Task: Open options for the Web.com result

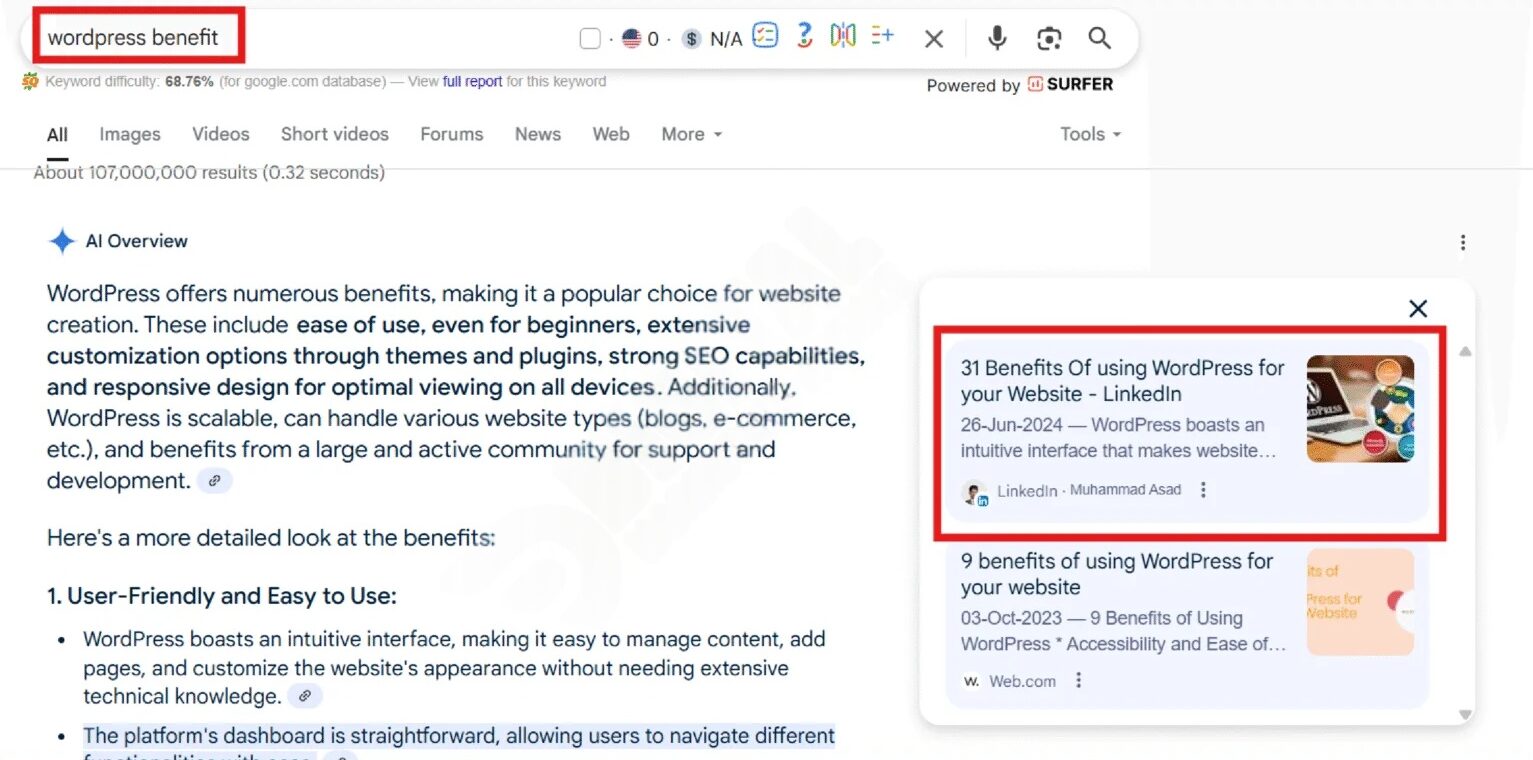Action: click(1078, 680)
